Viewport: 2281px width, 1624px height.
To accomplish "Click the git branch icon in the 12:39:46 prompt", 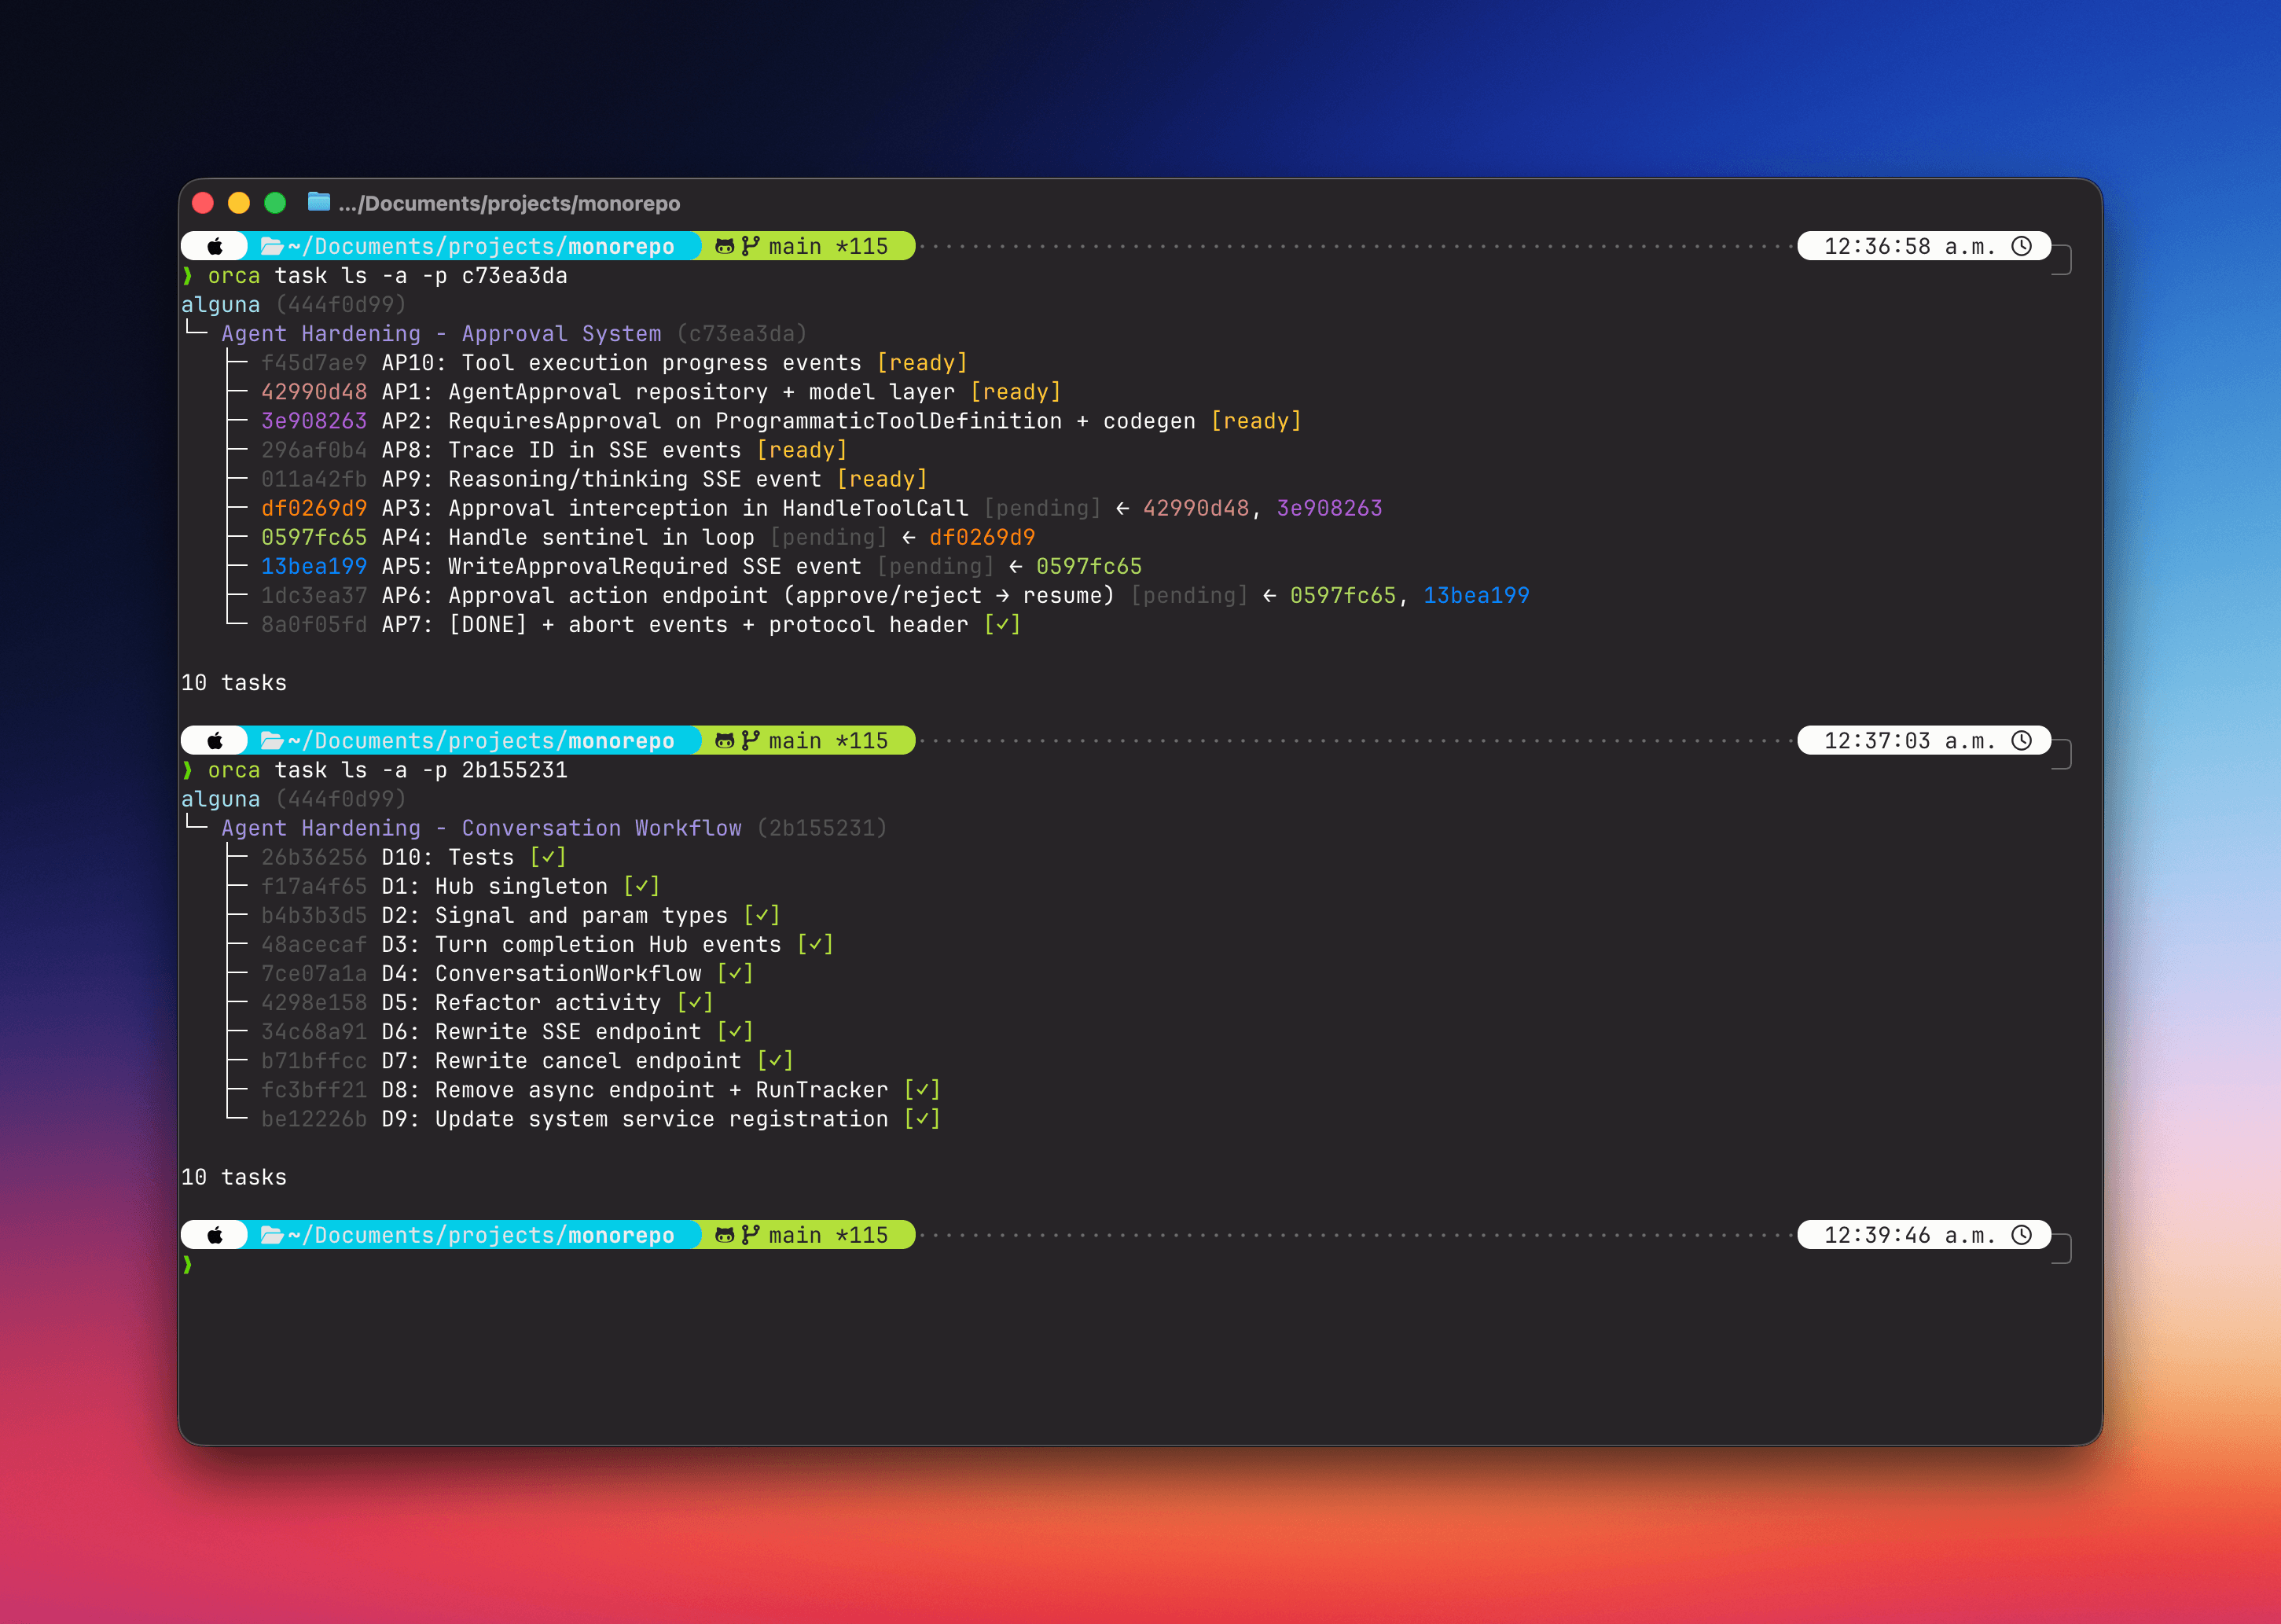I will click(750, 1235).
